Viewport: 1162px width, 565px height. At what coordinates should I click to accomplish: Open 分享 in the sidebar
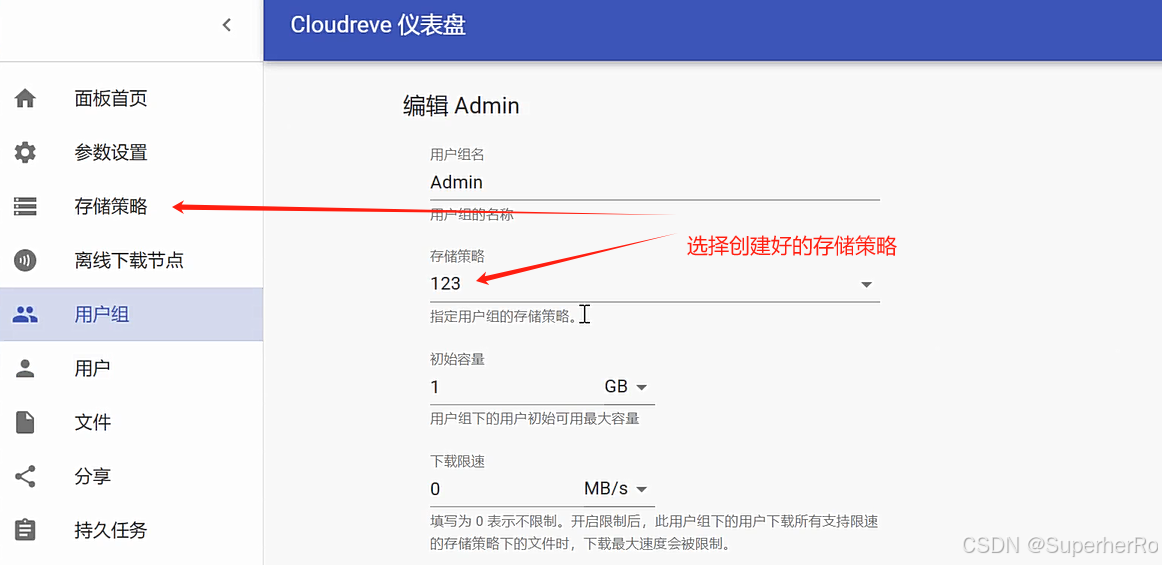point(131,476)
